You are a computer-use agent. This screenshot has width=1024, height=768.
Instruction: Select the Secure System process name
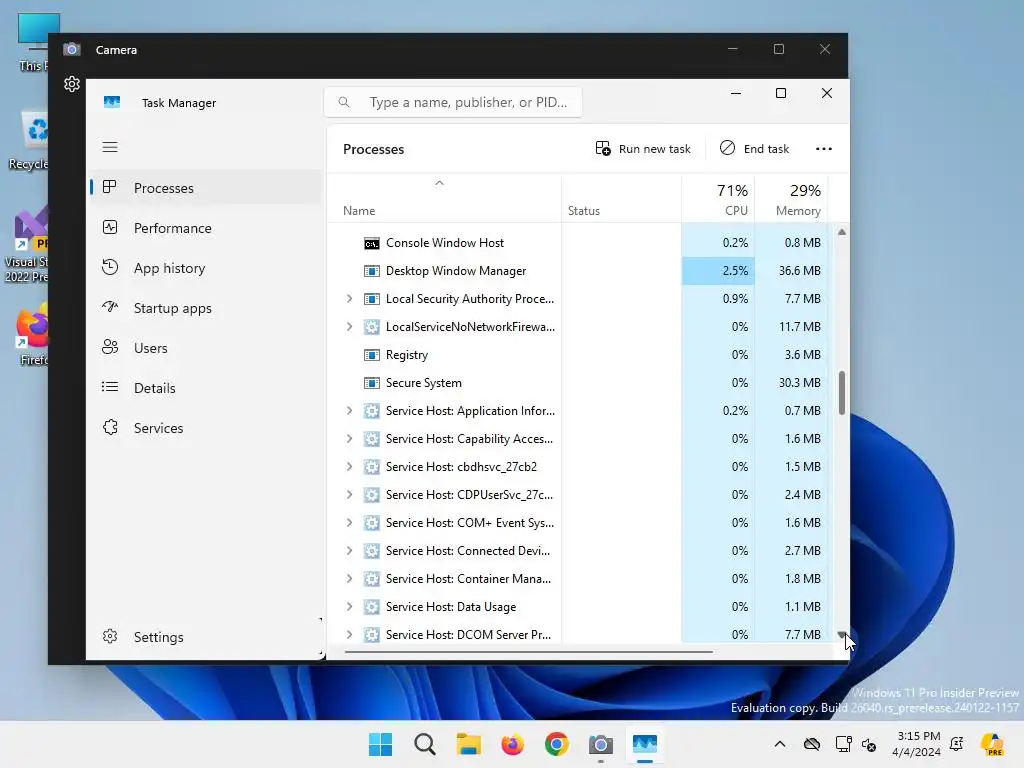coord(423,383)
